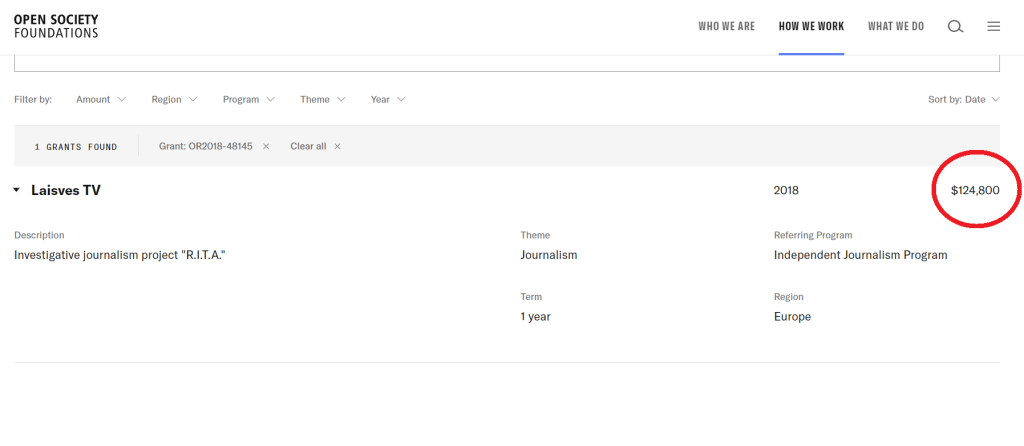
Task: Click Independent Journalism Program text
Action: (x=860, y=255)
